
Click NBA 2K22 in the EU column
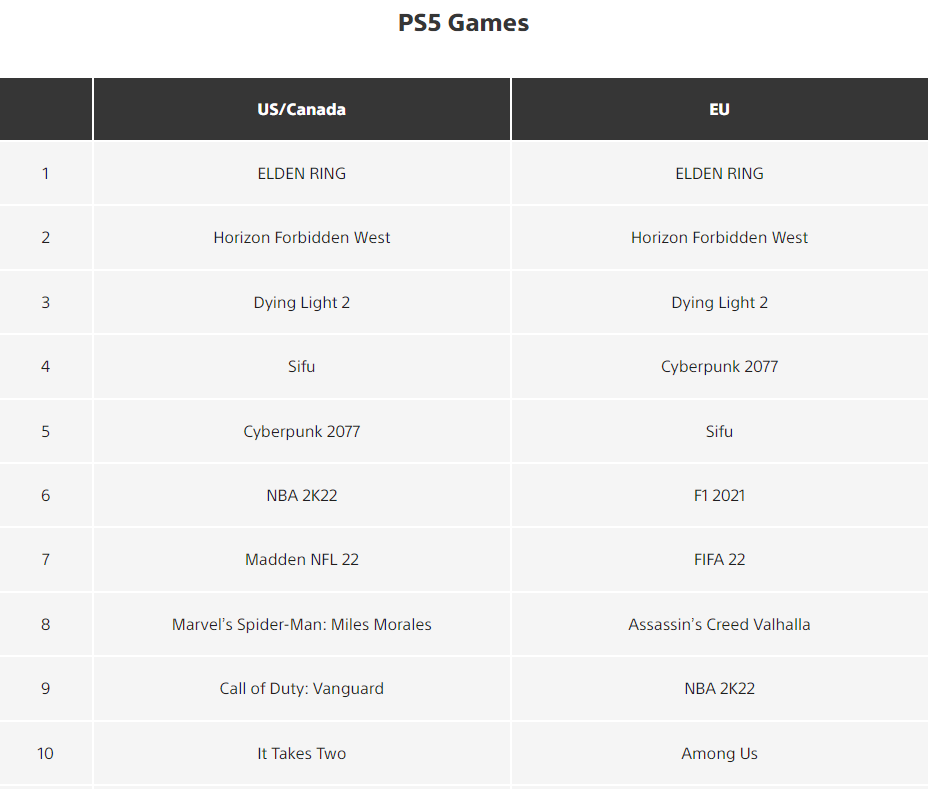[720, 689]
